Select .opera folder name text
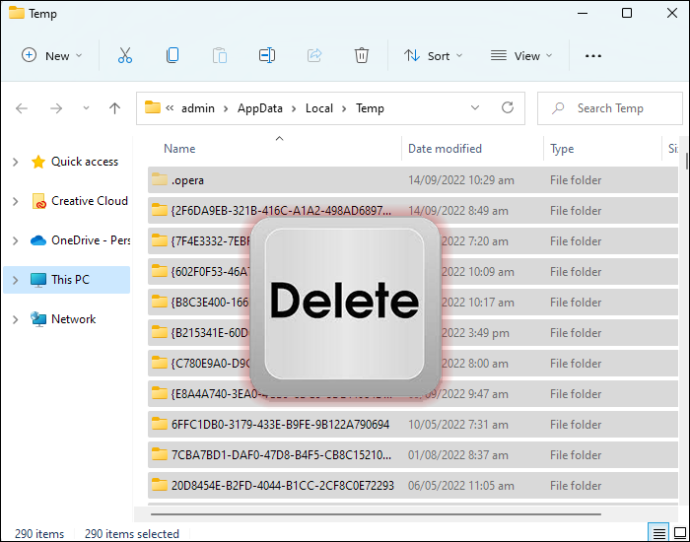The width and height of the screenshot is (690, 542). click(187, 180)
